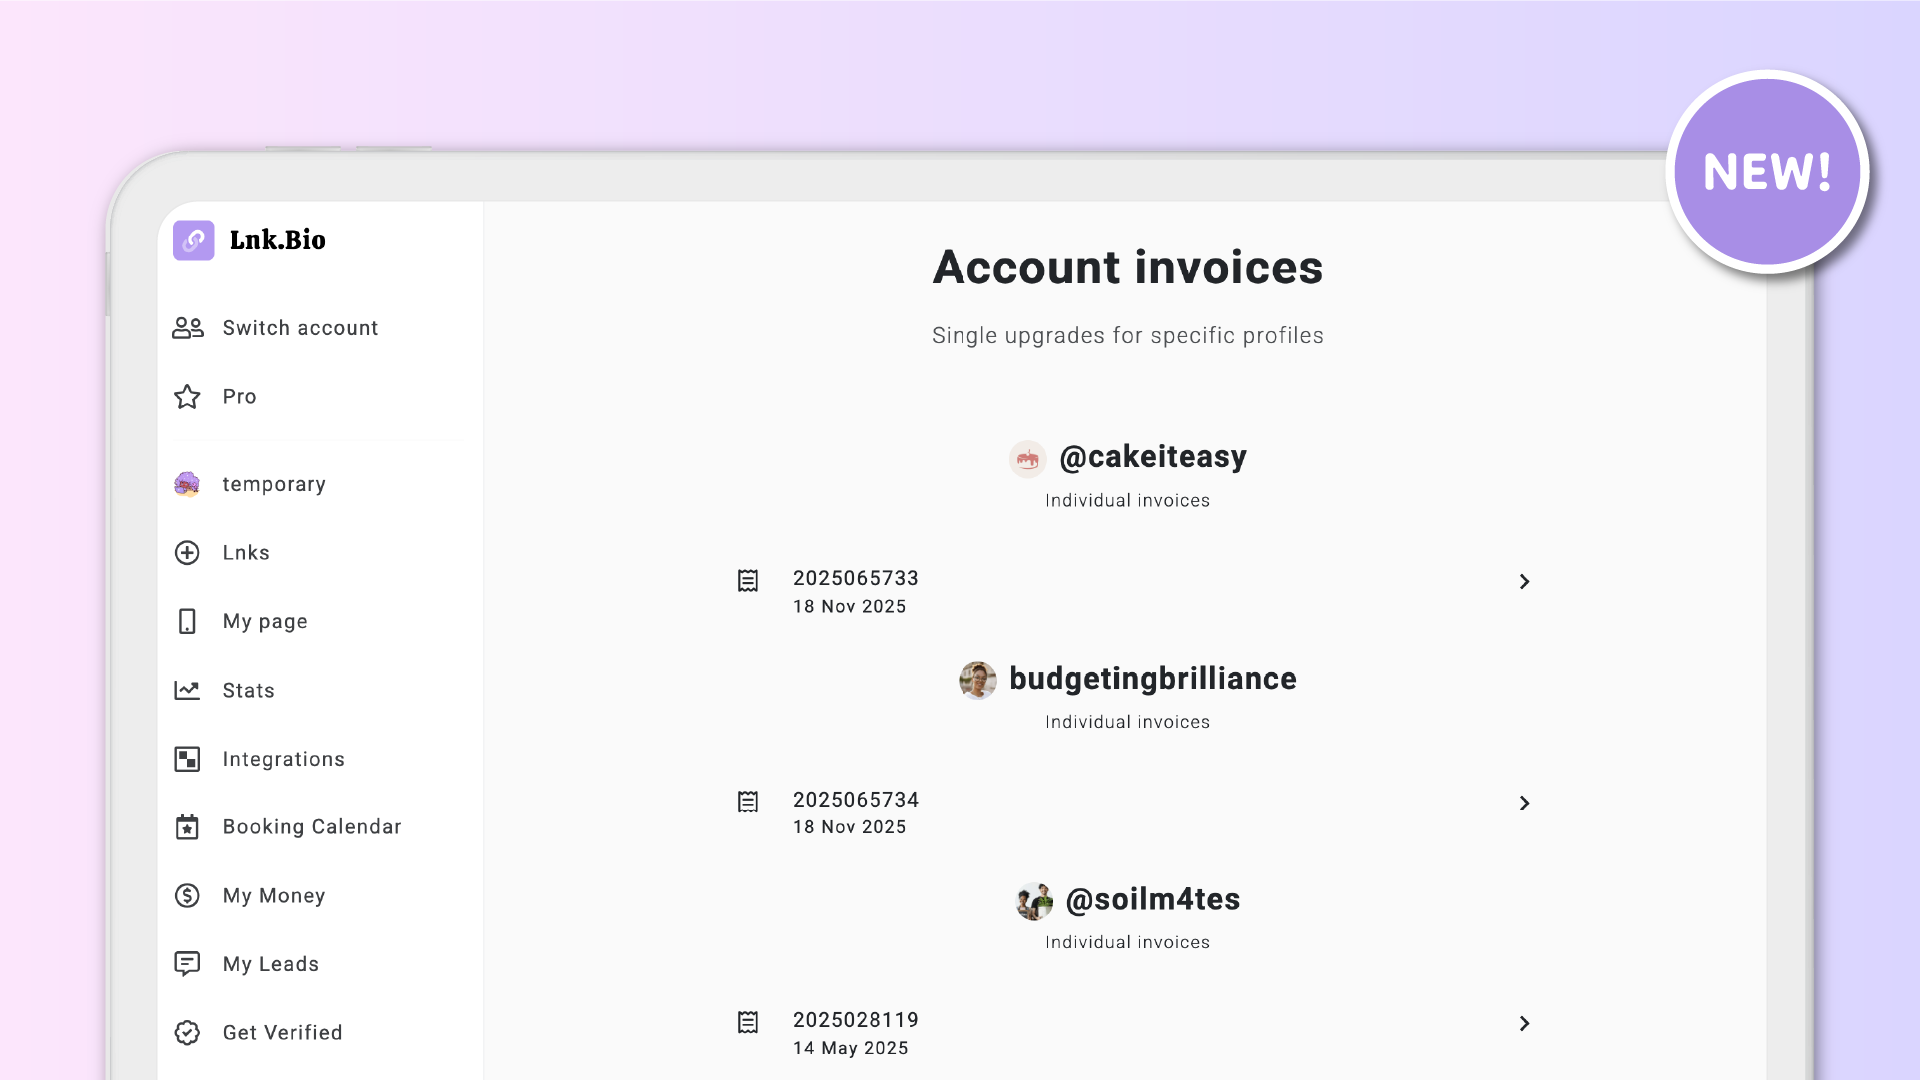Click the My Money dollar icon

tap(187, 895)
